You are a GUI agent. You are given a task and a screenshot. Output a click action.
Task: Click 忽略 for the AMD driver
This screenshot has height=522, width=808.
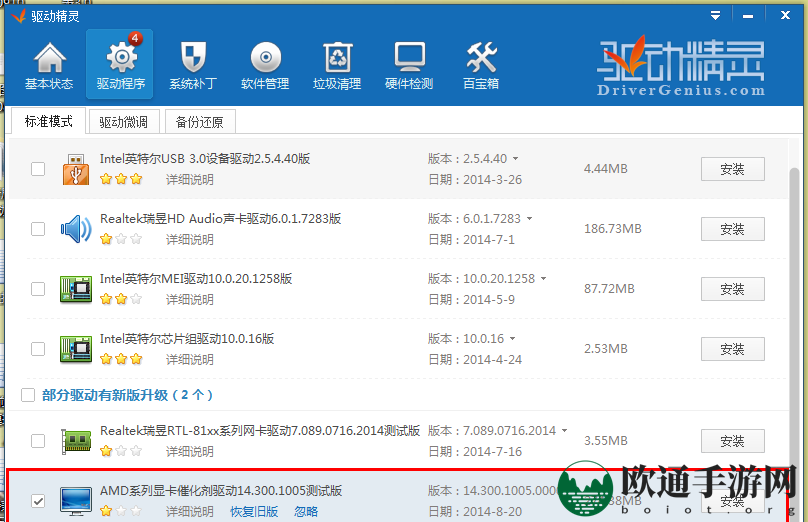[x=306, y=512]
